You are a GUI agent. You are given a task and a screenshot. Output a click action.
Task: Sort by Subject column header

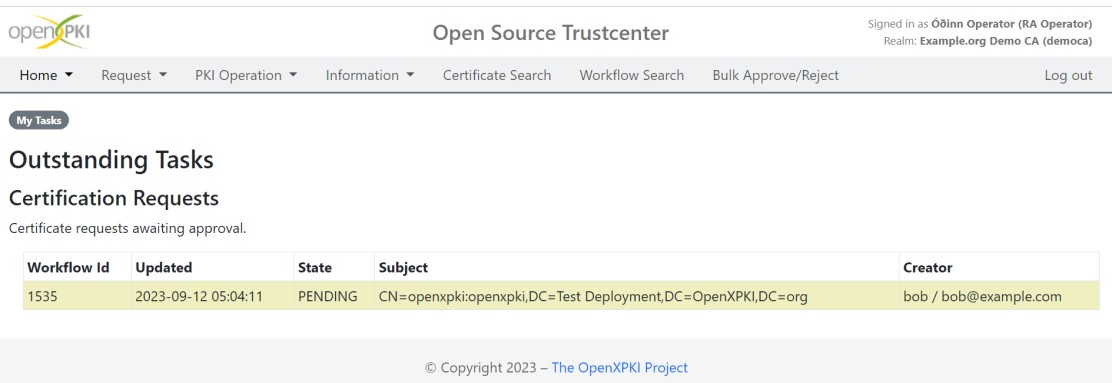tap(404, 268)
